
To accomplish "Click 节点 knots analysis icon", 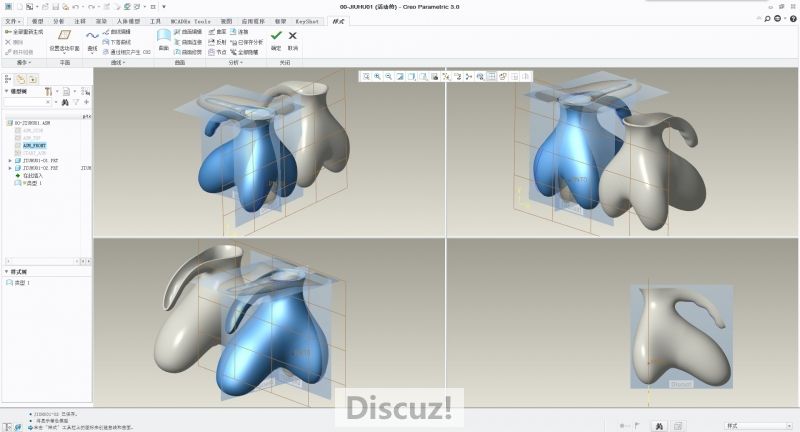I will [217, 52].
